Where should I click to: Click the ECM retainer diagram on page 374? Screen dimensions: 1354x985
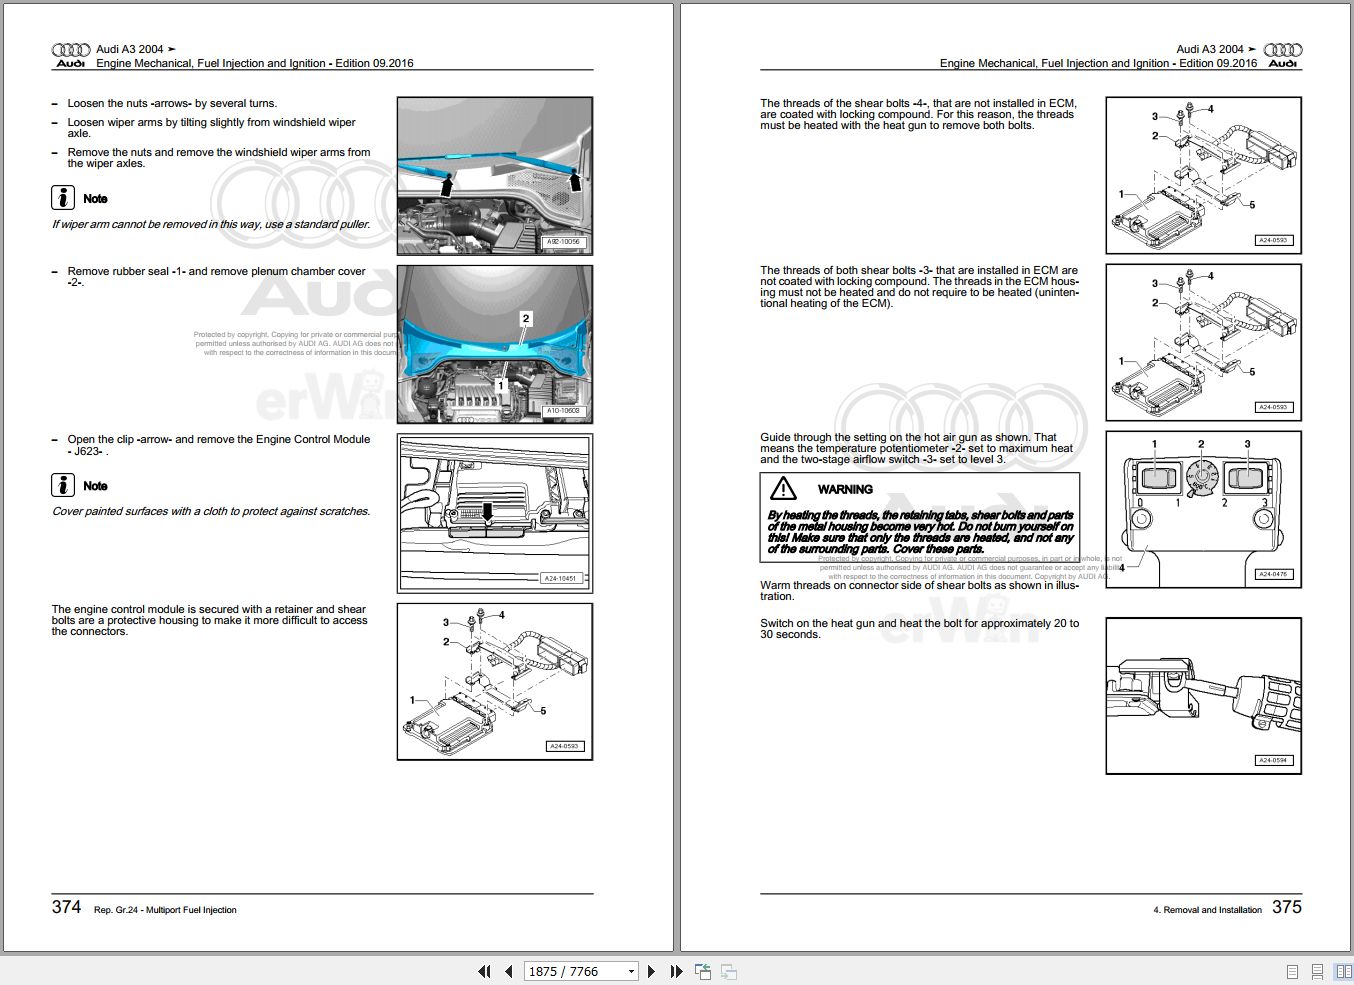495,681
